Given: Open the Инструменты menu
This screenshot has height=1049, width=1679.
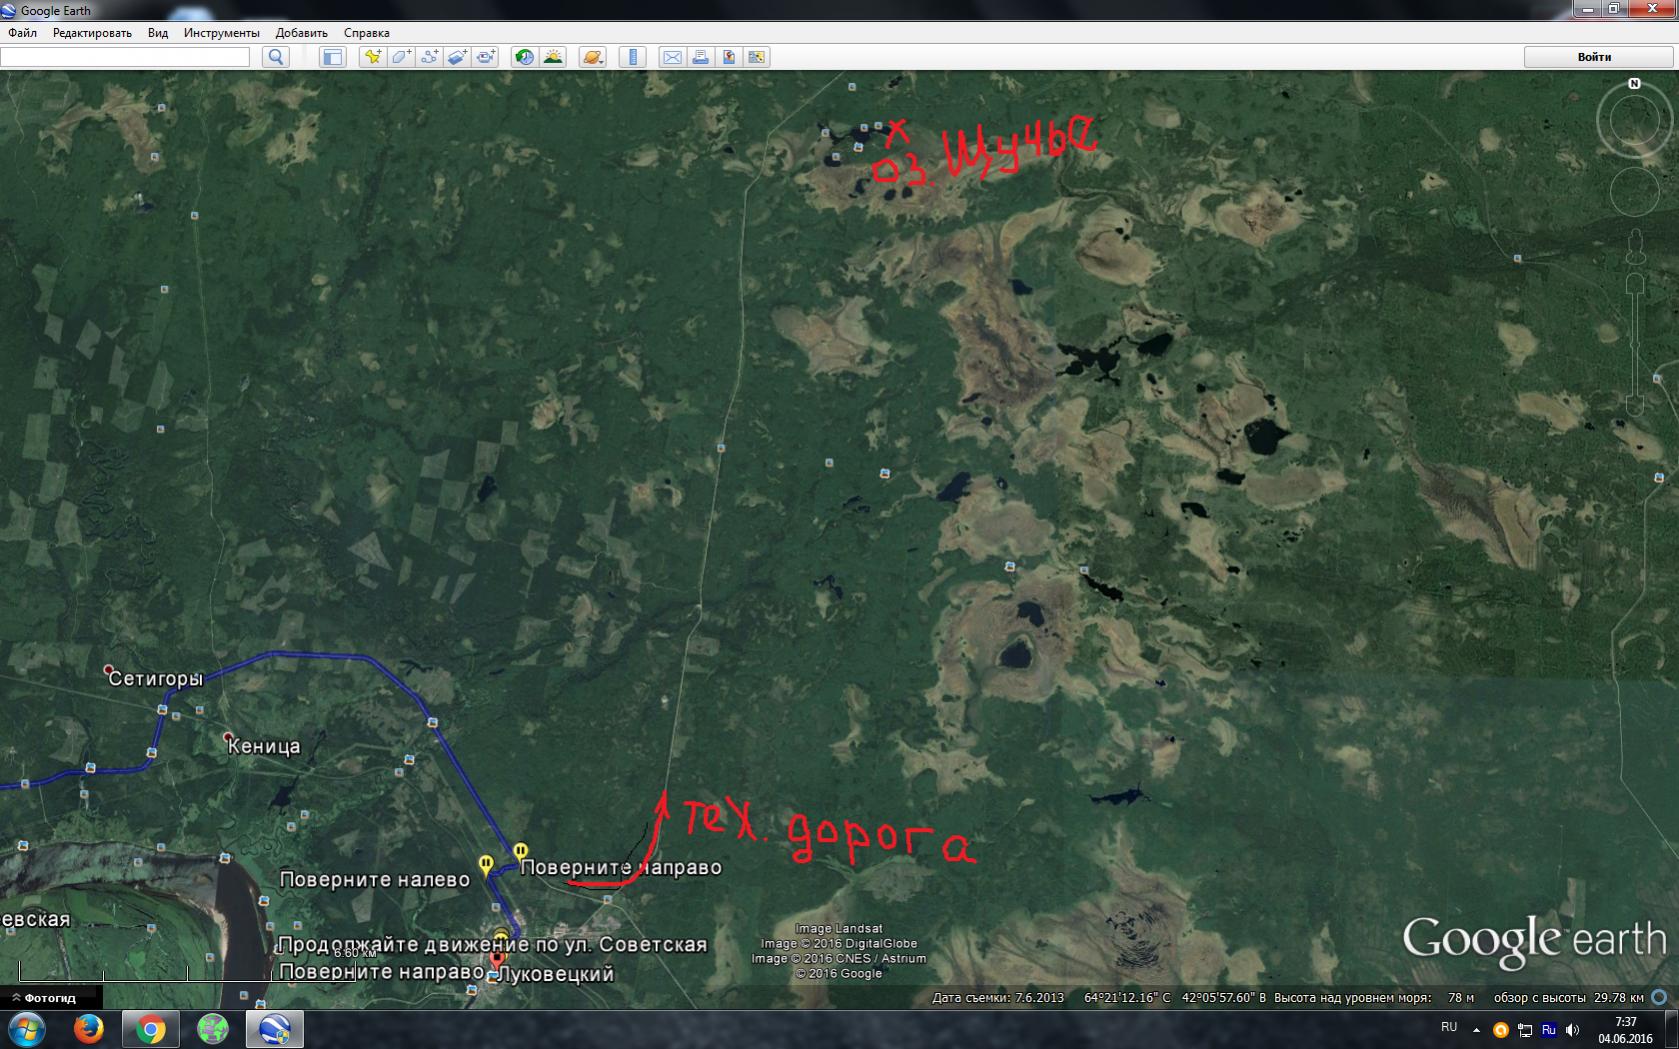Looking at the screenshot, I should (221, 33).
